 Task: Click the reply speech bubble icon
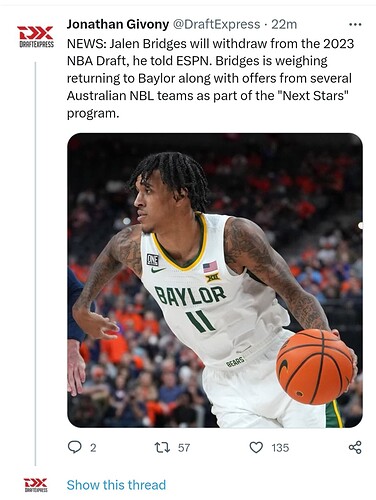point(75,447)
